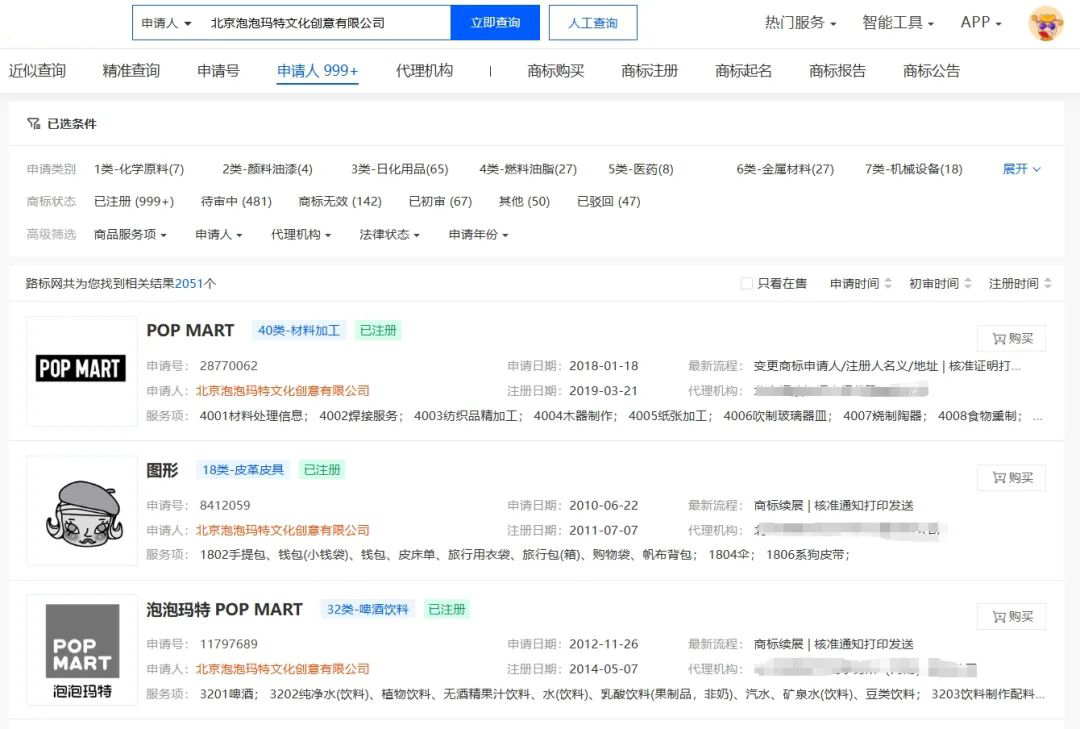Sort results by 申请时间 arrows

click(x=887, y=284)
